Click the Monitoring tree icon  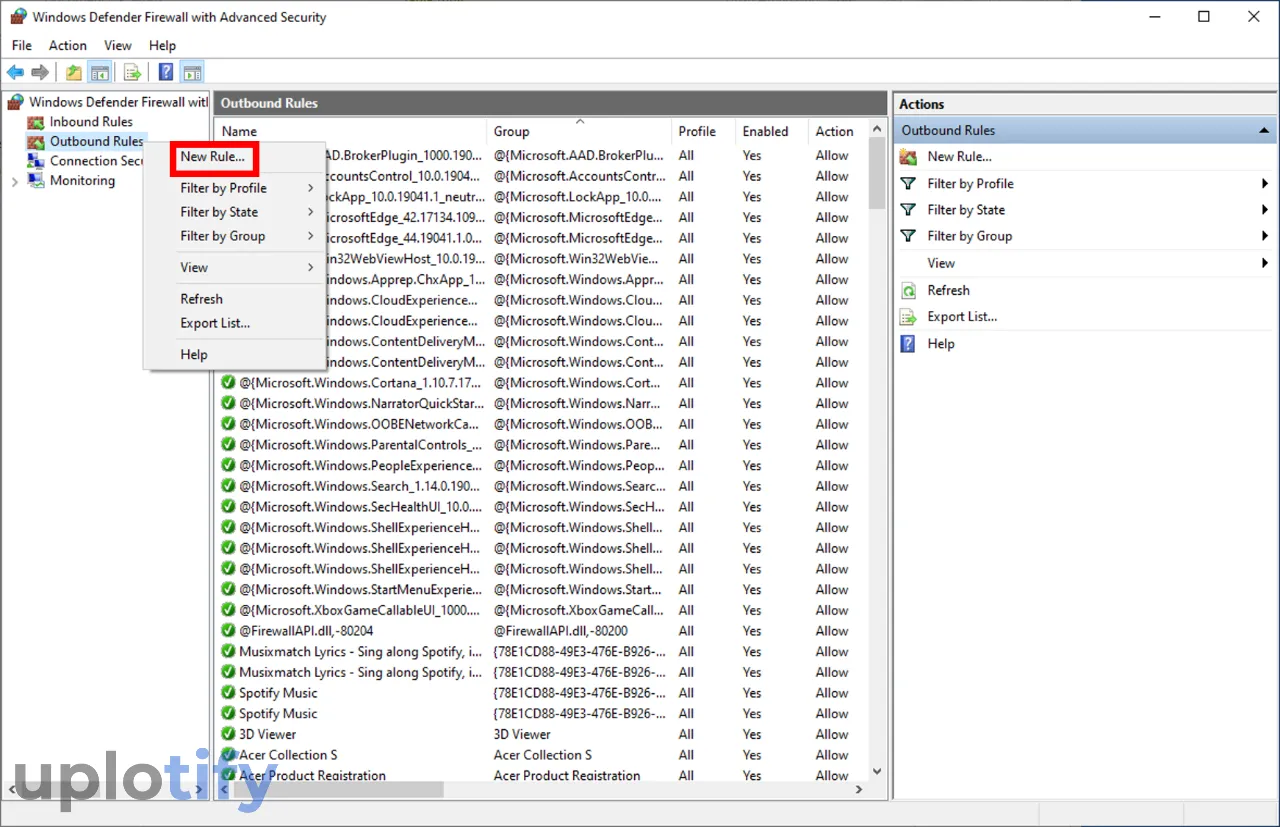(x=37, y=181)
